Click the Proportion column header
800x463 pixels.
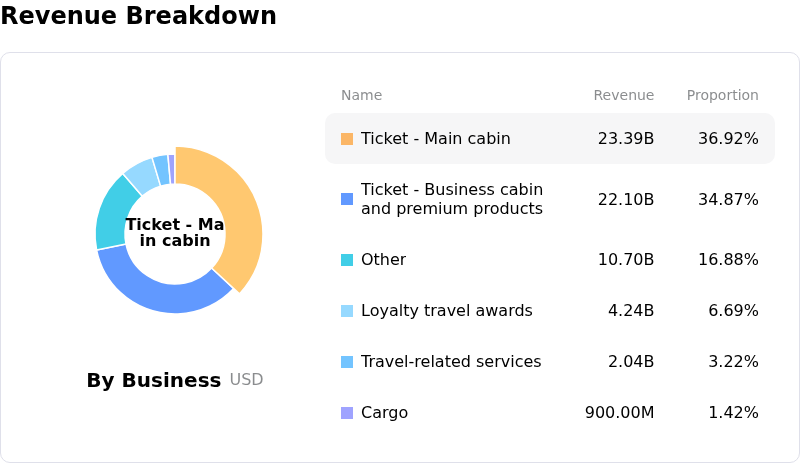[722, 96]
